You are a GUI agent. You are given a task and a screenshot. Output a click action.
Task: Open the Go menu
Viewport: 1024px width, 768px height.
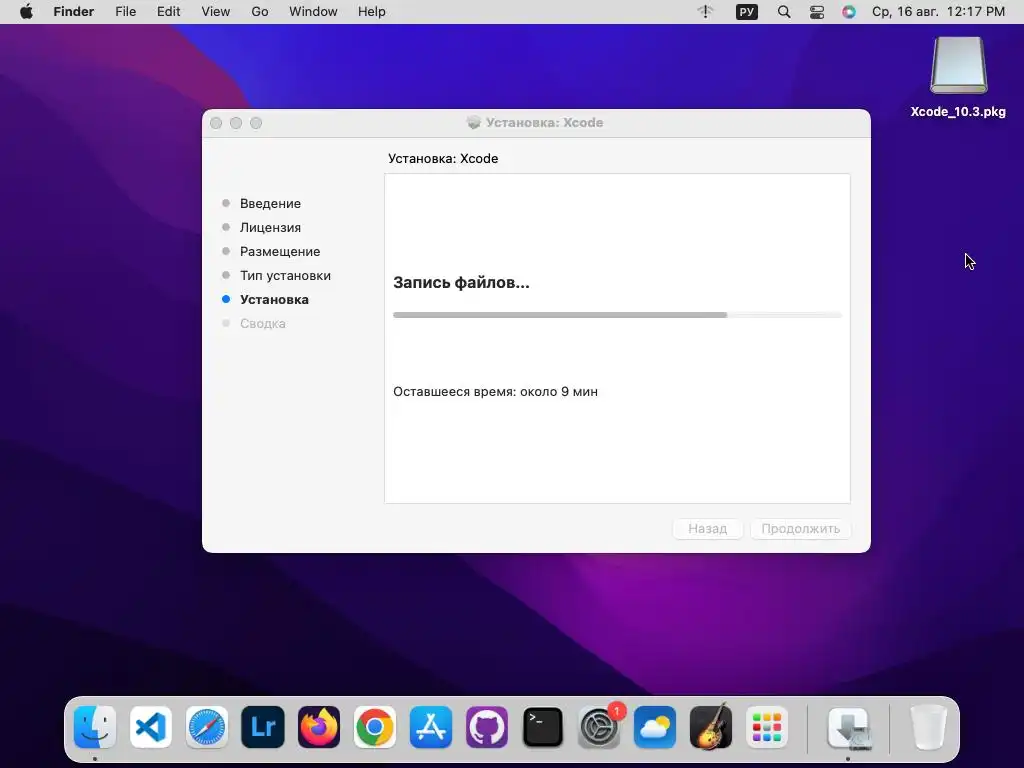click(260, 12)
